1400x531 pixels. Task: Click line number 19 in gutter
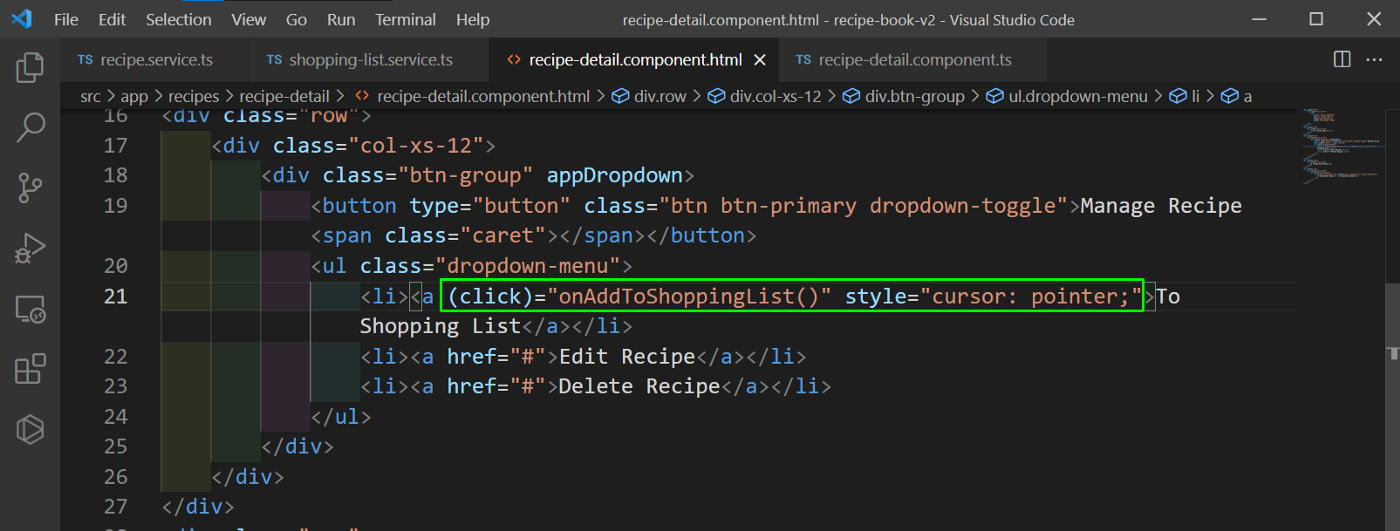click(x=116, y=206)
